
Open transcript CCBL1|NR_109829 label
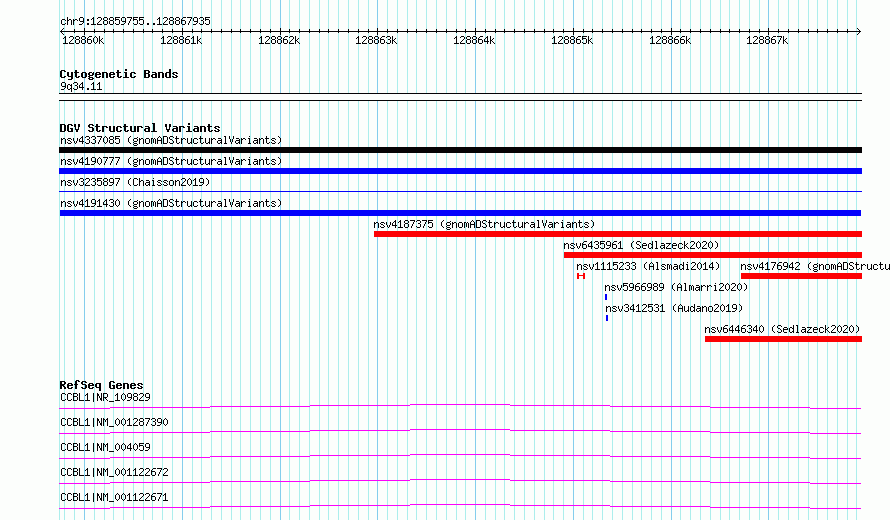pyautogui.click(x=105, y=397)
